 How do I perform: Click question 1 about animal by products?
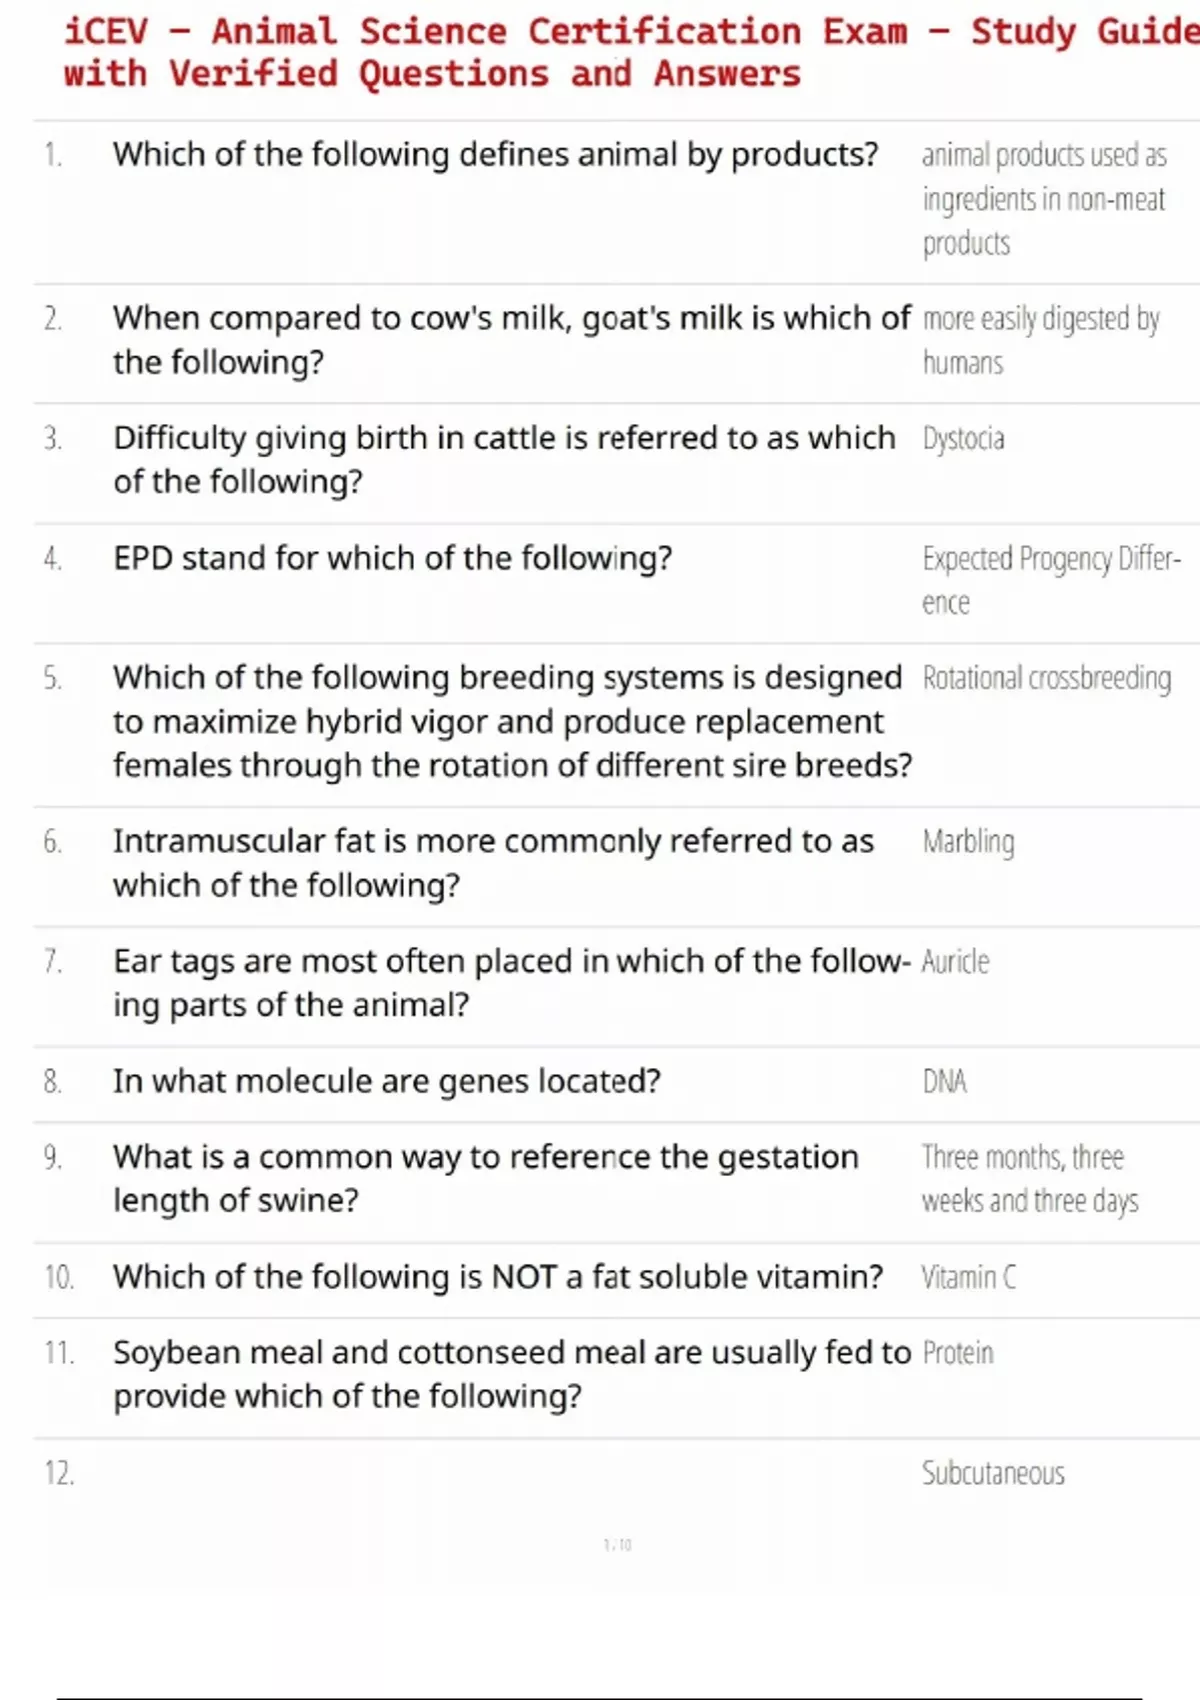coord(495,155)
